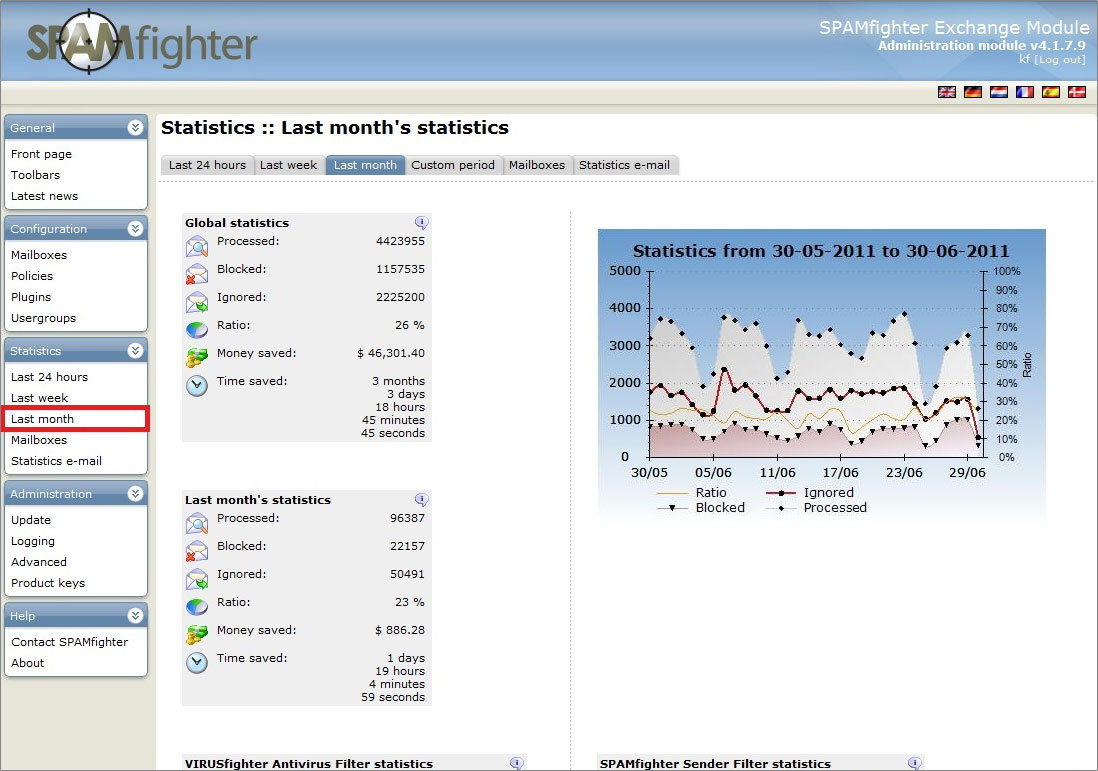The image size is (1098, 771).
Task: Open Usergroups under Configuration
Action: [x=43, y=318]
